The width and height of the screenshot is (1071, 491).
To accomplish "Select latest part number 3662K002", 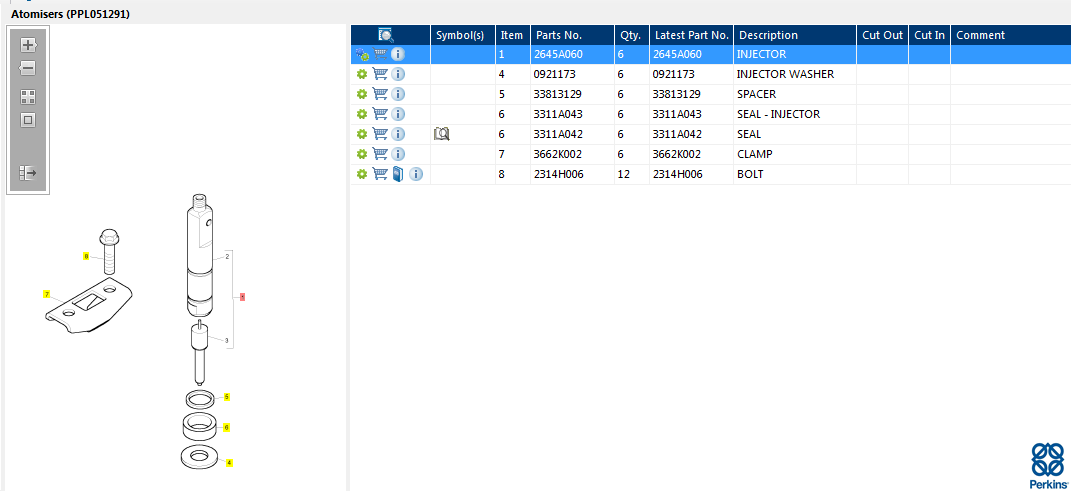I will pyautogui.click(x=692, y=154).
